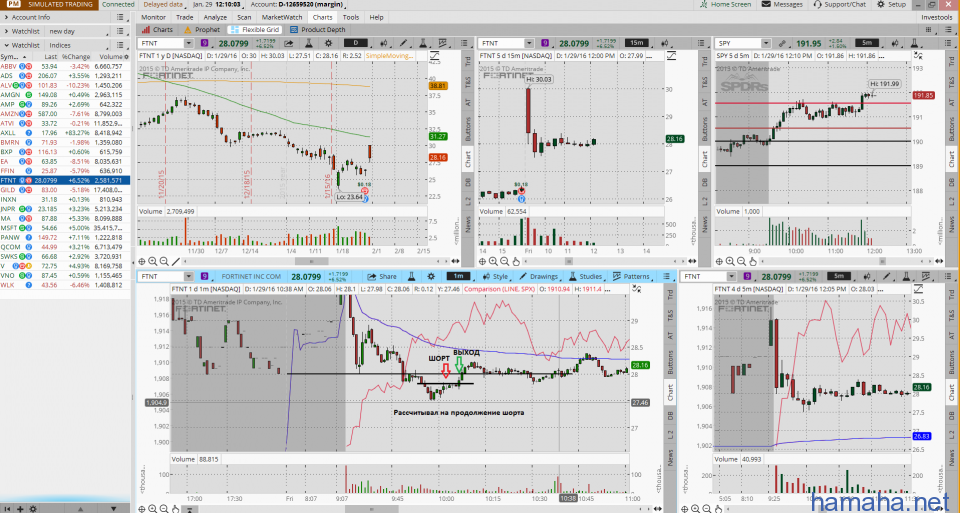This screenshot has width=960, height=513.
Task: Open watchlist column customize gear
Action: click(x=126, y=56)
